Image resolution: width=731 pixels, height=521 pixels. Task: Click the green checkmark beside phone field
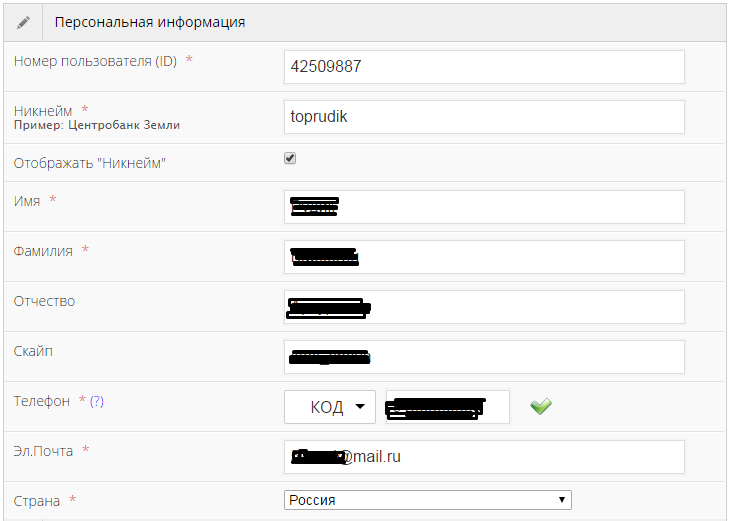541,406
